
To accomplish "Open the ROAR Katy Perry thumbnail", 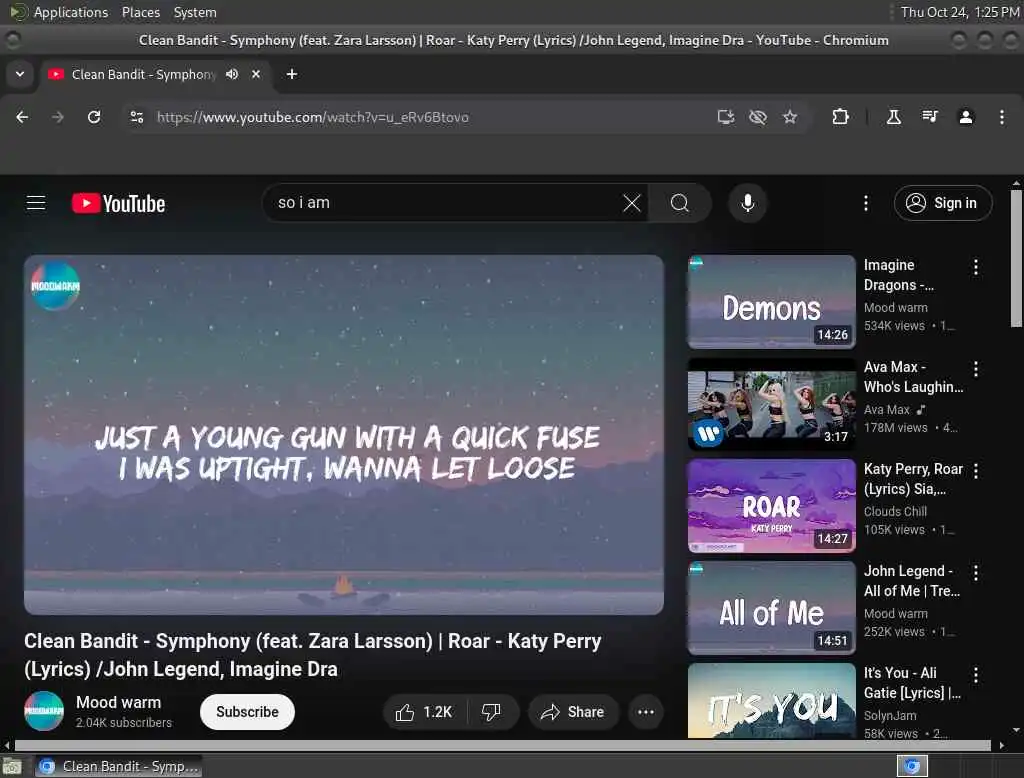I will click(x=771, y=506).
